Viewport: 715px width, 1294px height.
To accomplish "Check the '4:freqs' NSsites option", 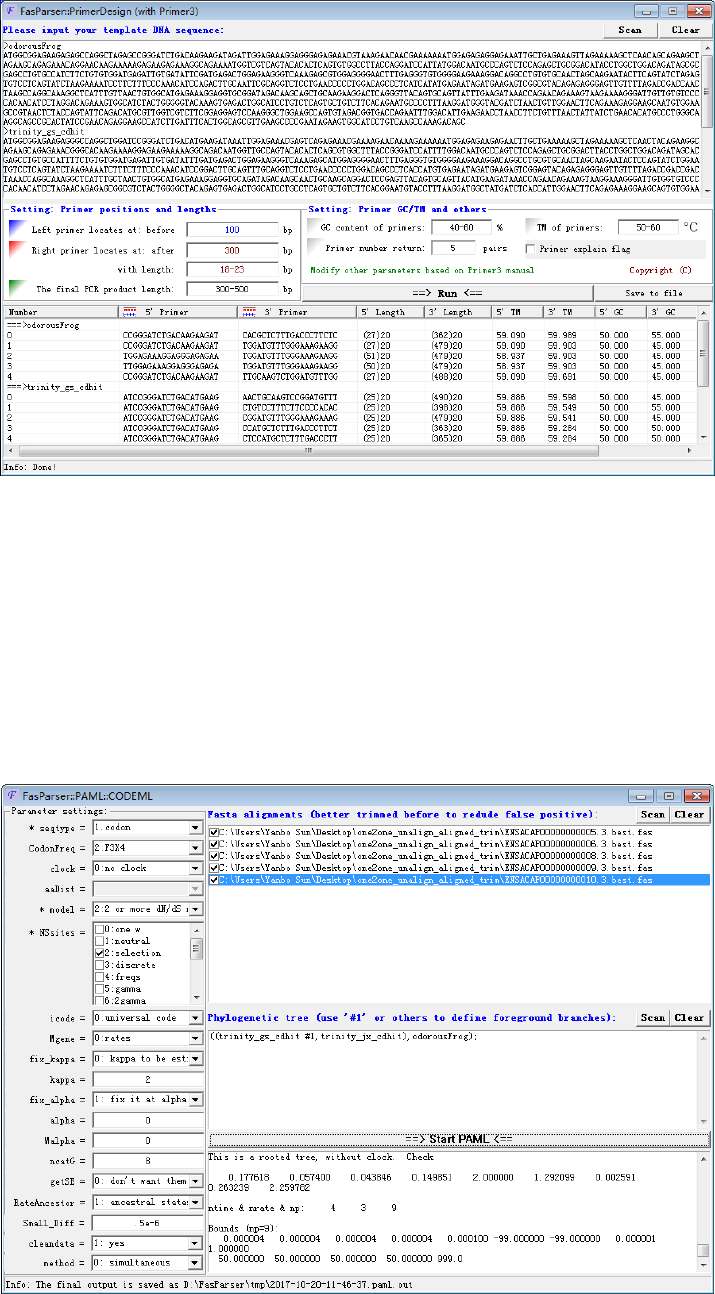I will pos(99,977).
